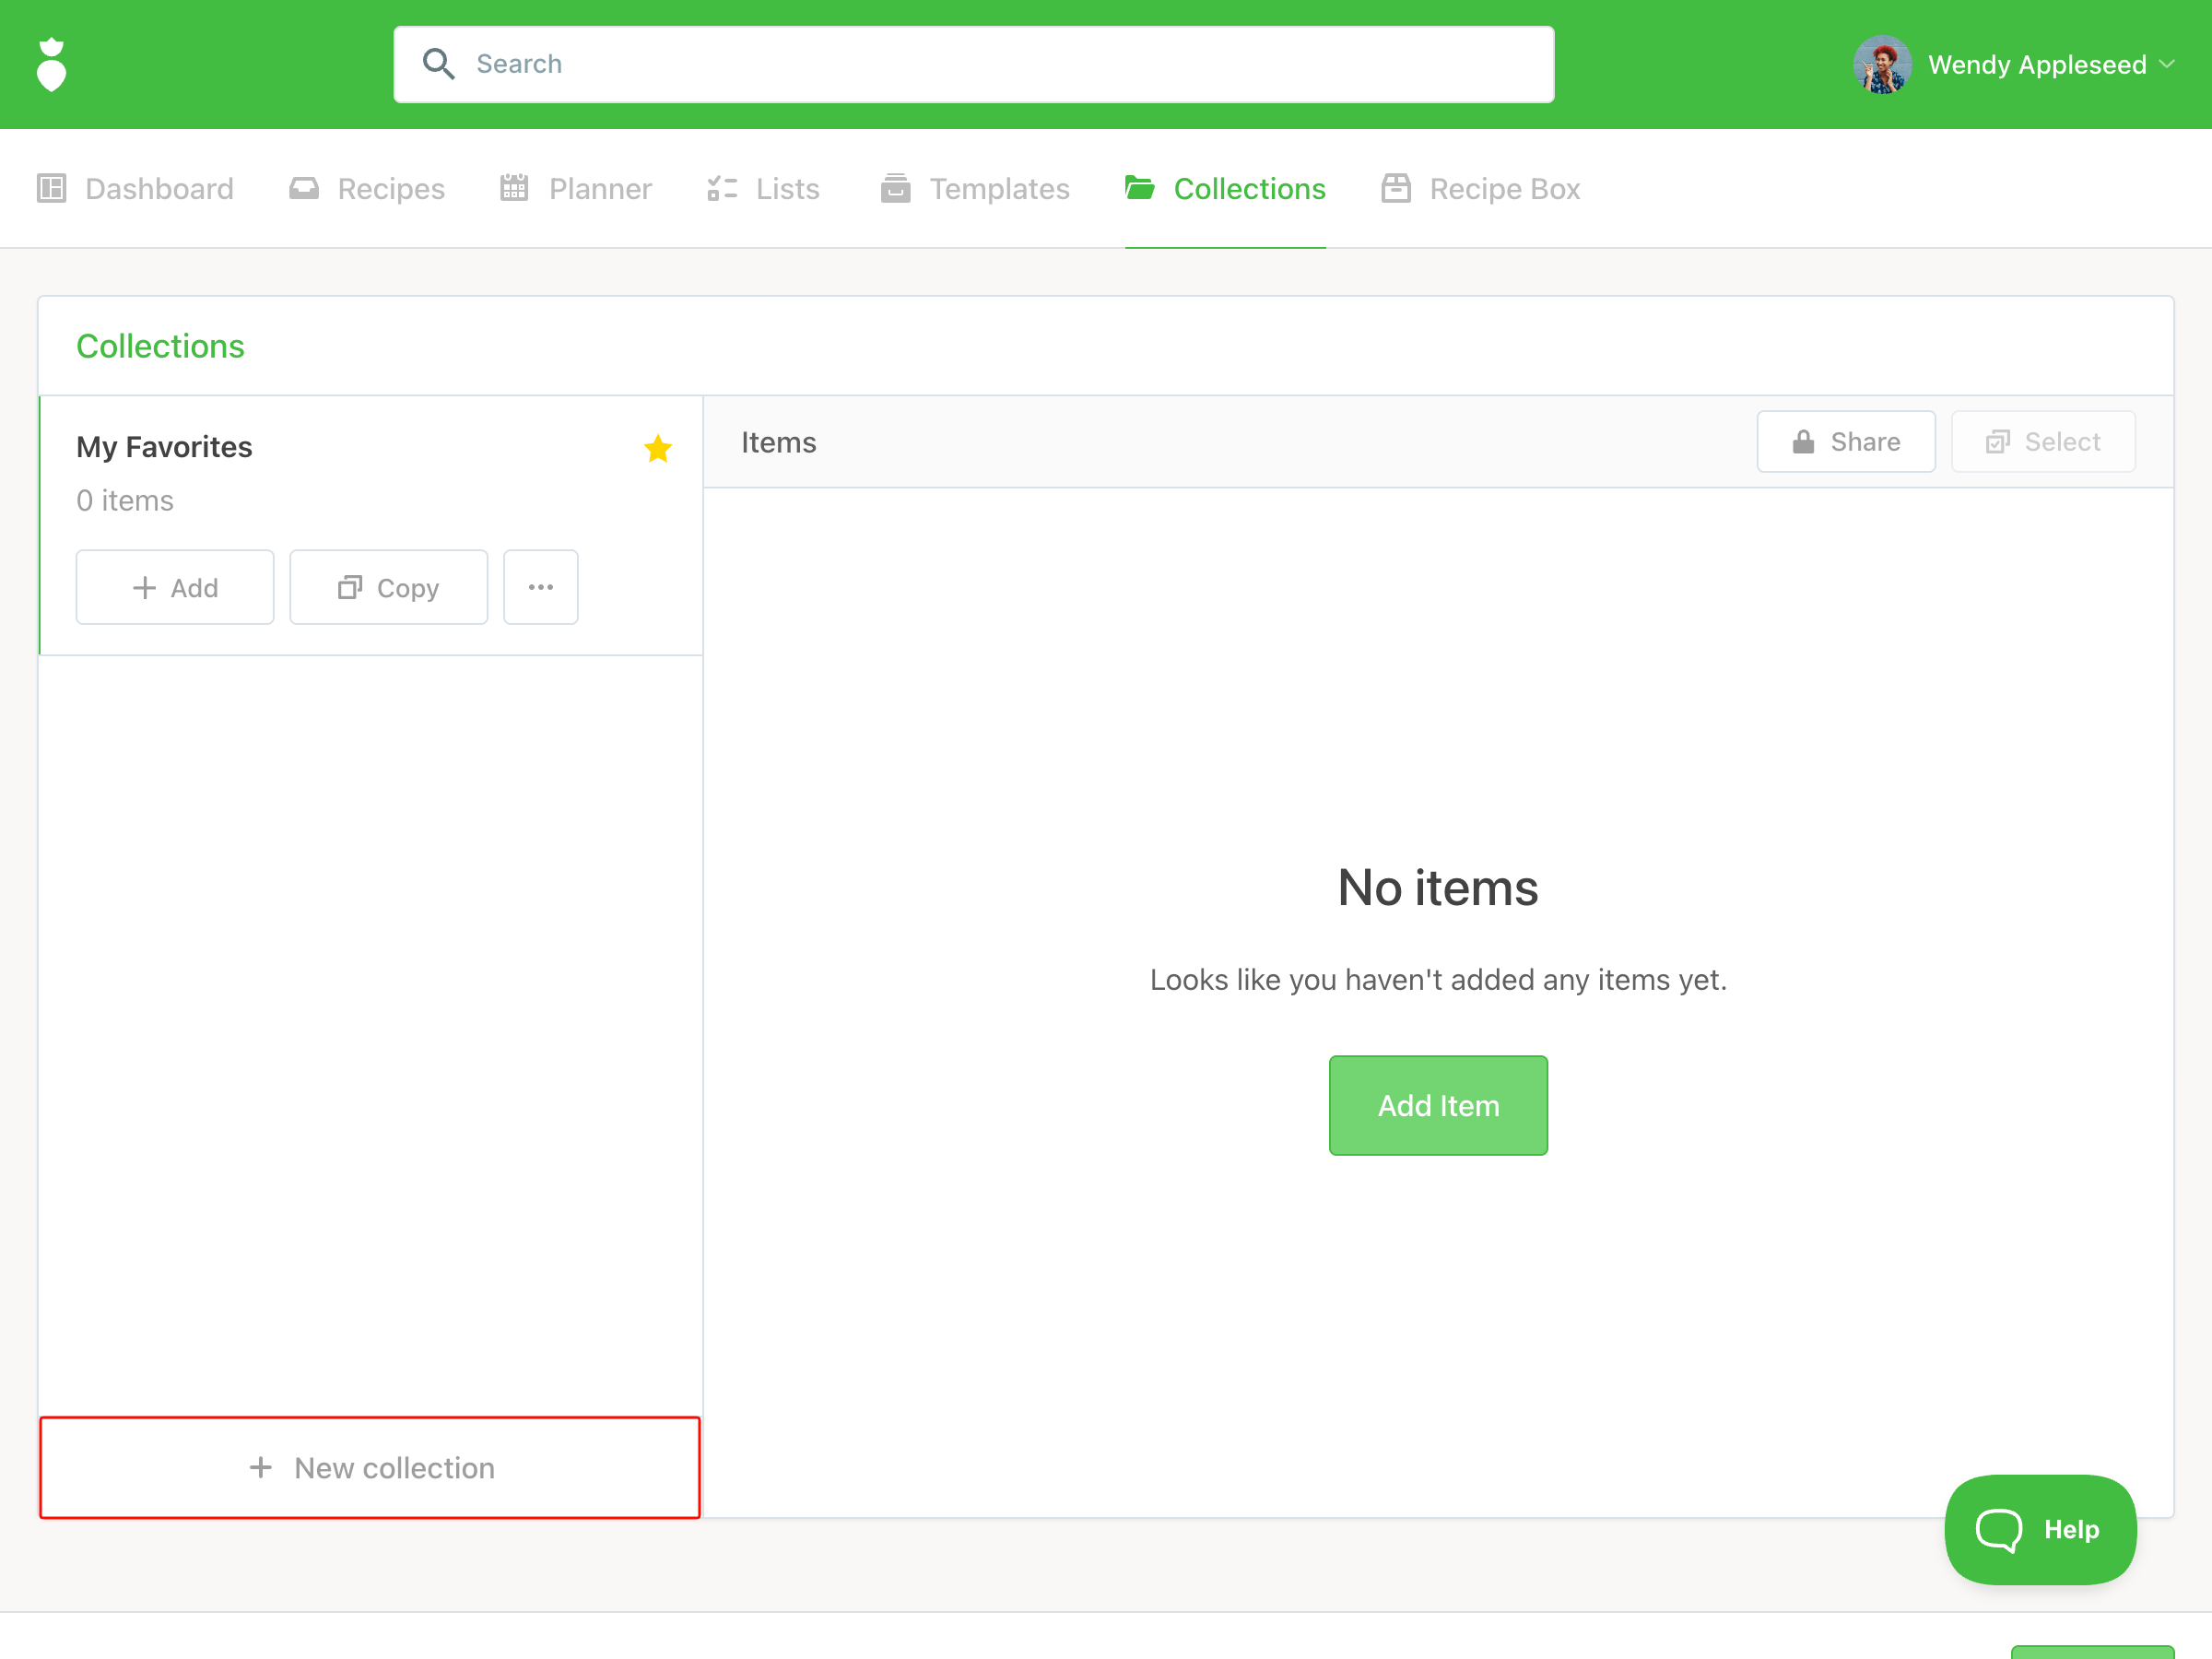Open the three-dots more options menu
This screenshot has width=2212, height=1659.
[x=540, y=587]
